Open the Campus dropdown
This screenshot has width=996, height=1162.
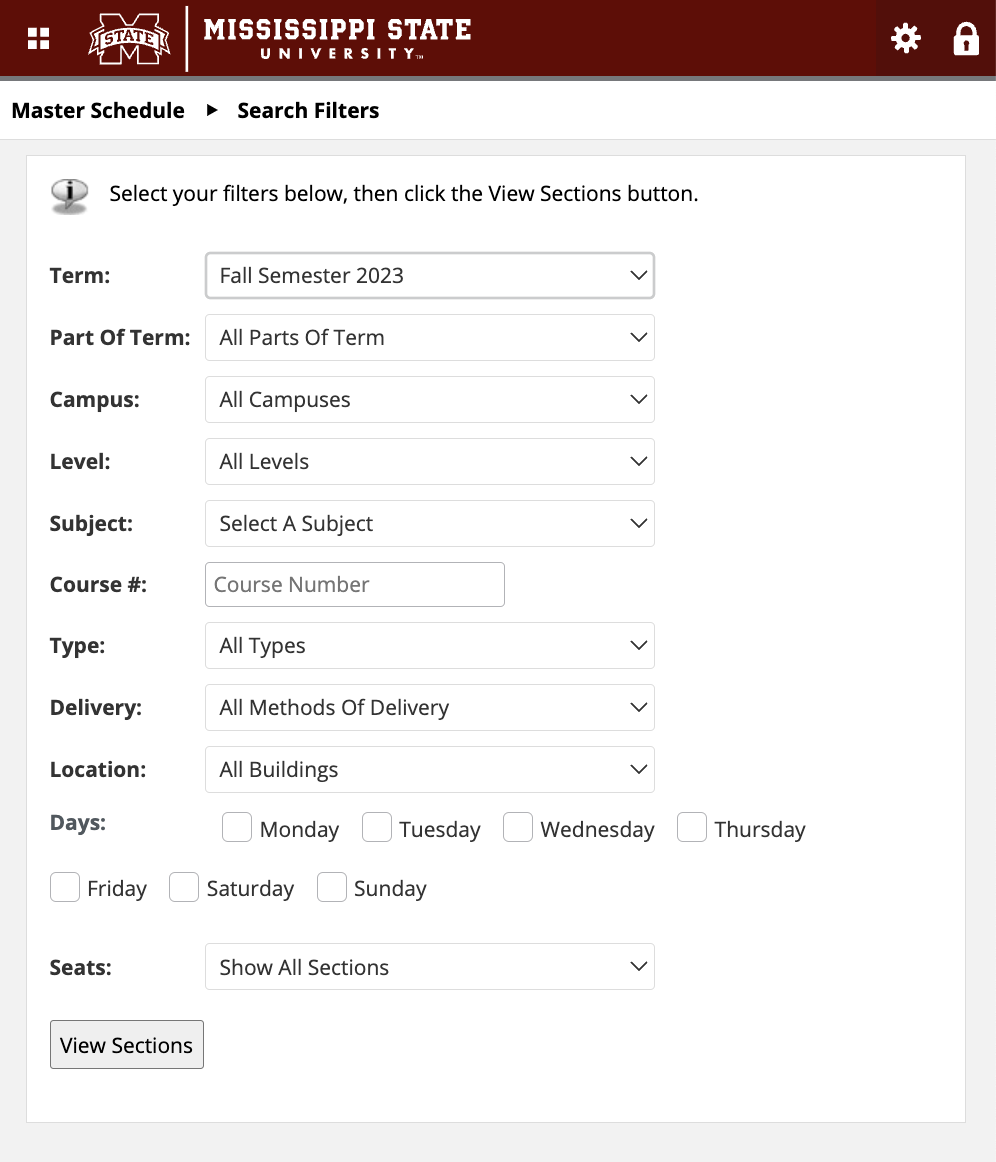430,399
